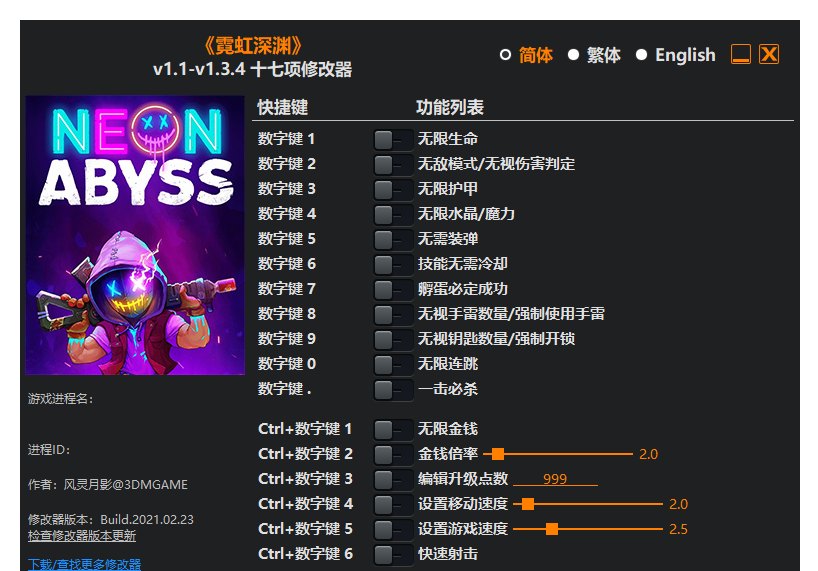
Task: Click the 进程ID label
Action: 49,450
